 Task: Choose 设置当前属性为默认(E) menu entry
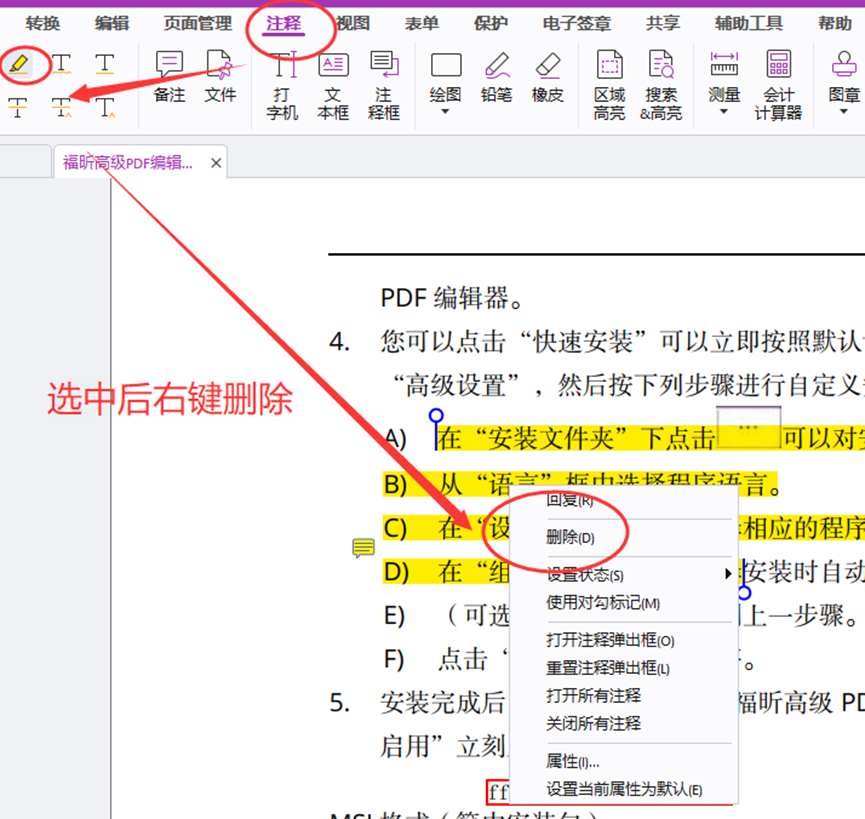tap(623, 789)
